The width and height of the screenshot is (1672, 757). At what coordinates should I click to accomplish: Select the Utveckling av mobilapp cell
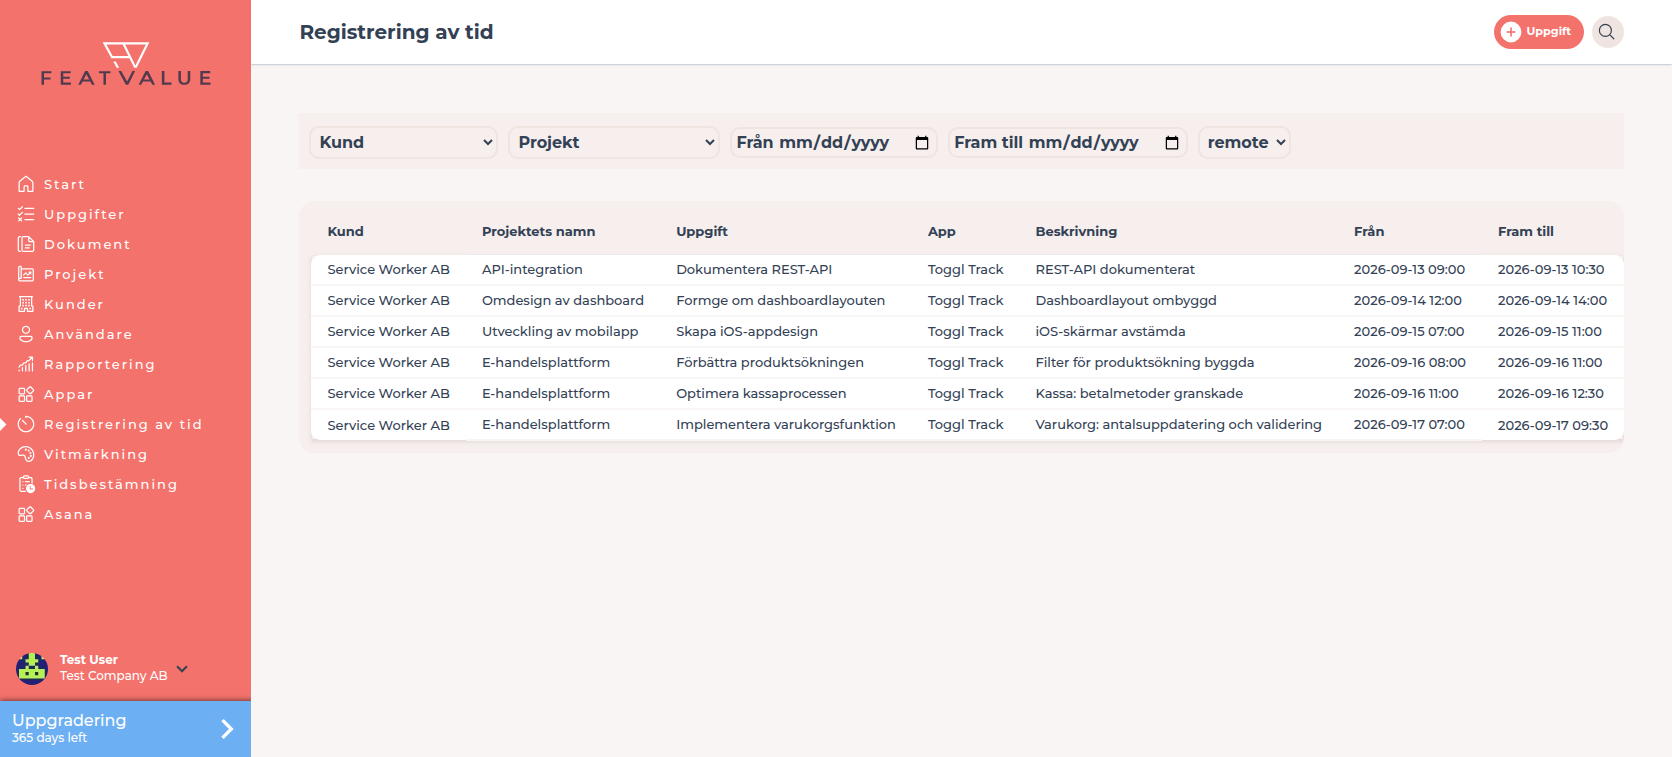[560, 331]
